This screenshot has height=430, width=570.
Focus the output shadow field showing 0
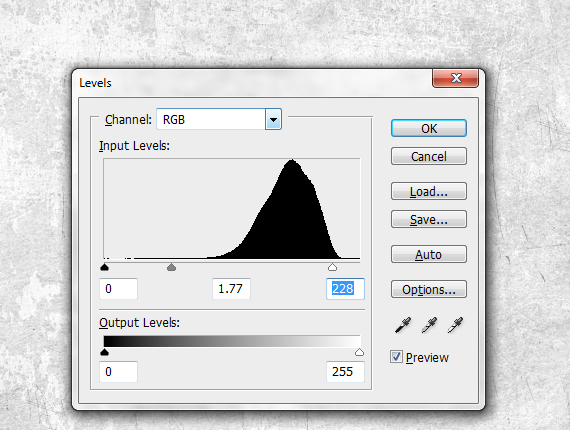coord(119,371)
